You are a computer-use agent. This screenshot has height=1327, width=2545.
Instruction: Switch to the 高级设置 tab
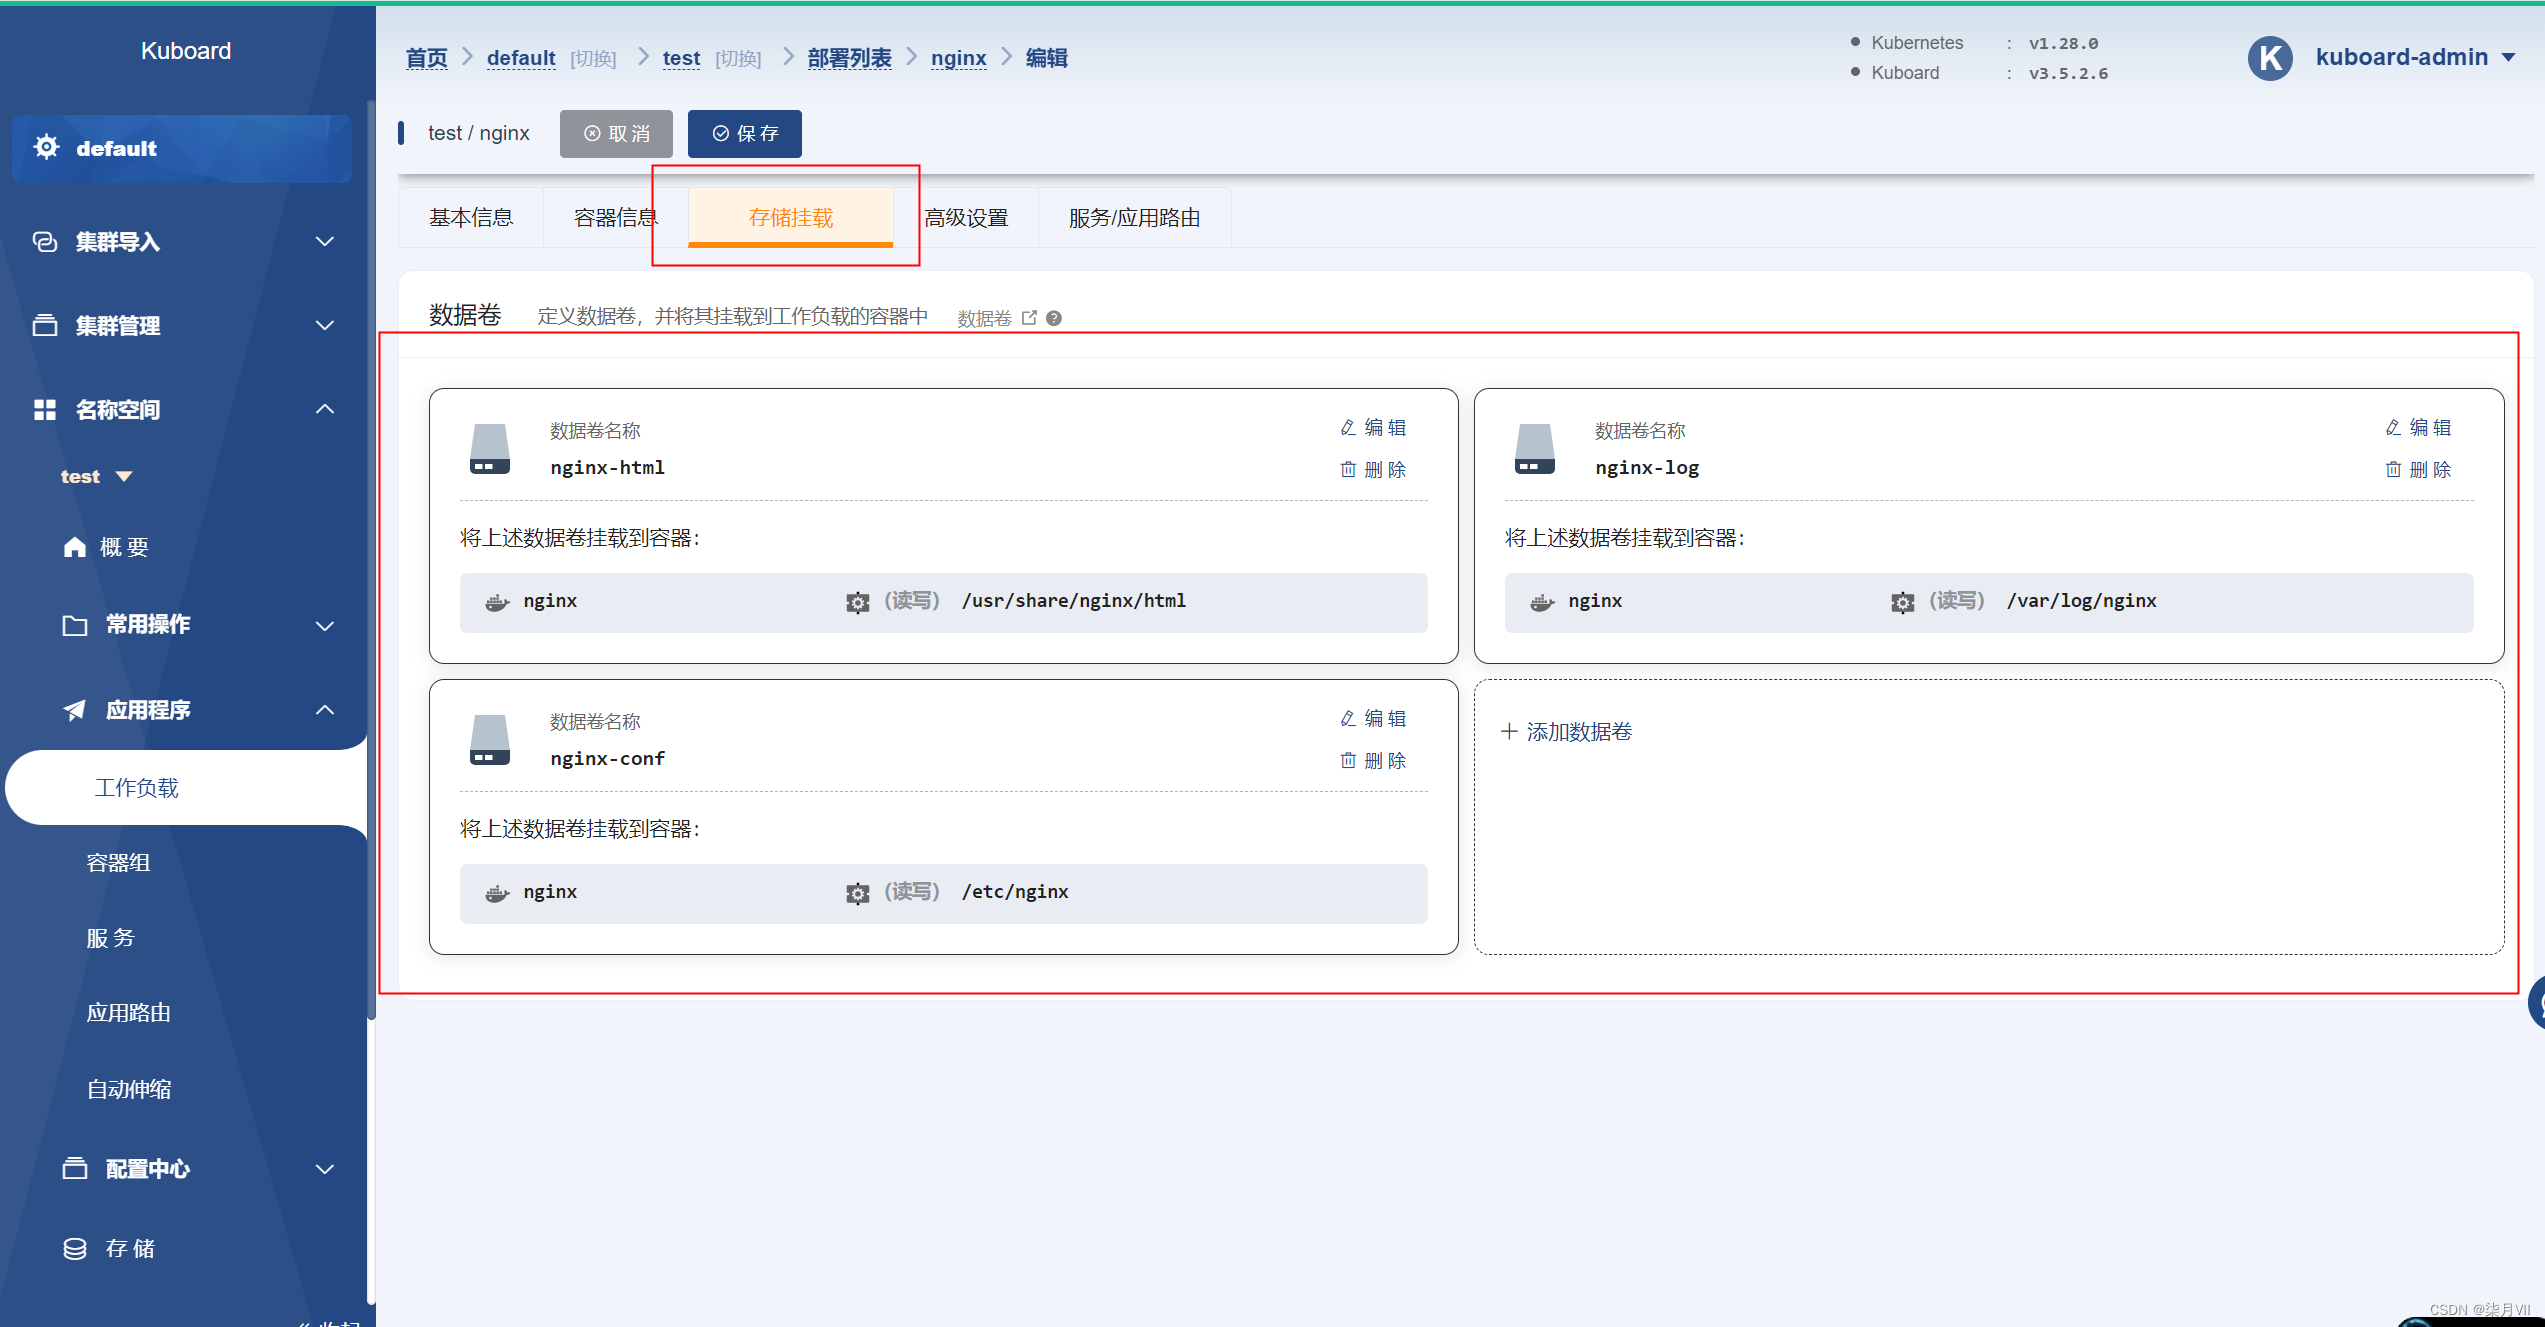[x=966, y=218]
